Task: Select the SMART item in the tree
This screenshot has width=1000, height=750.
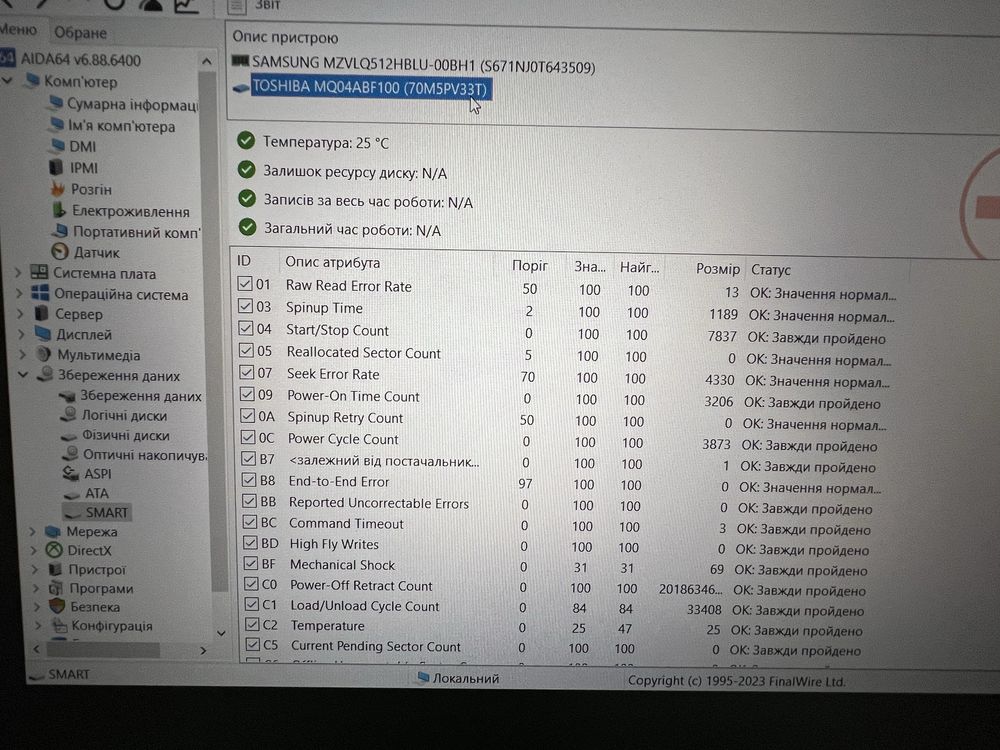Action: pyautogui.click(x=96, y=512)
